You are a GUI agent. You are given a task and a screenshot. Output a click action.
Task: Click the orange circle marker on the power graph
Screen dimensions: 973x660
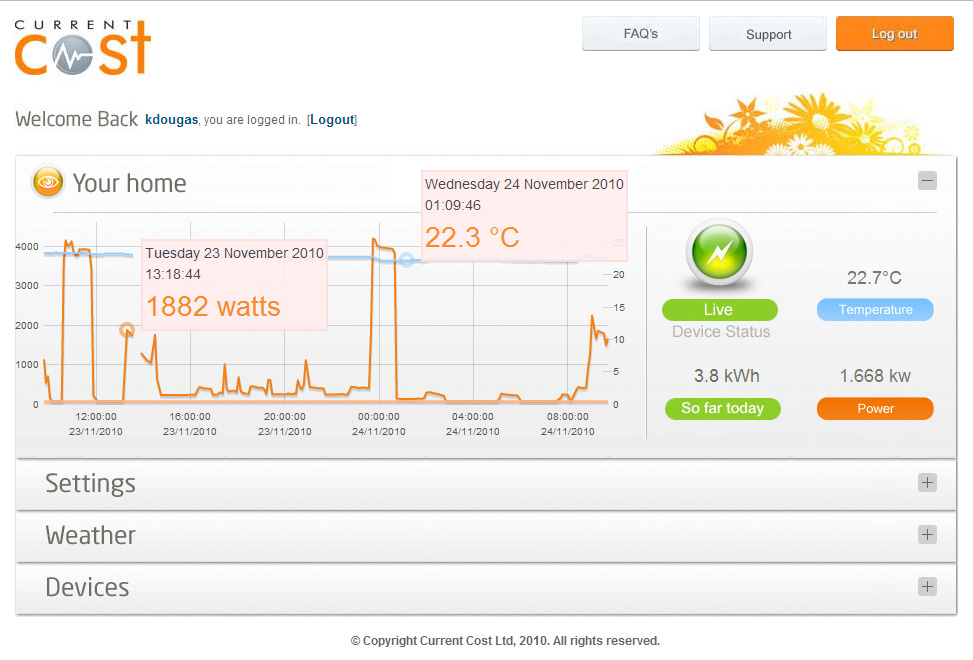pos(127,330)
